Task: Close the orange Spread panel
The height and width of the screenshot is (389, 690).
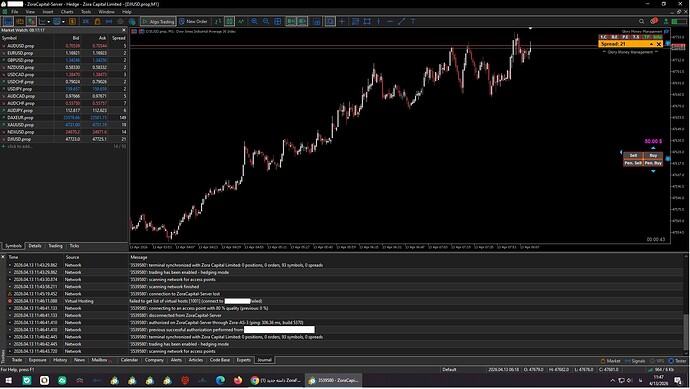Action: (x=659, y=44)
